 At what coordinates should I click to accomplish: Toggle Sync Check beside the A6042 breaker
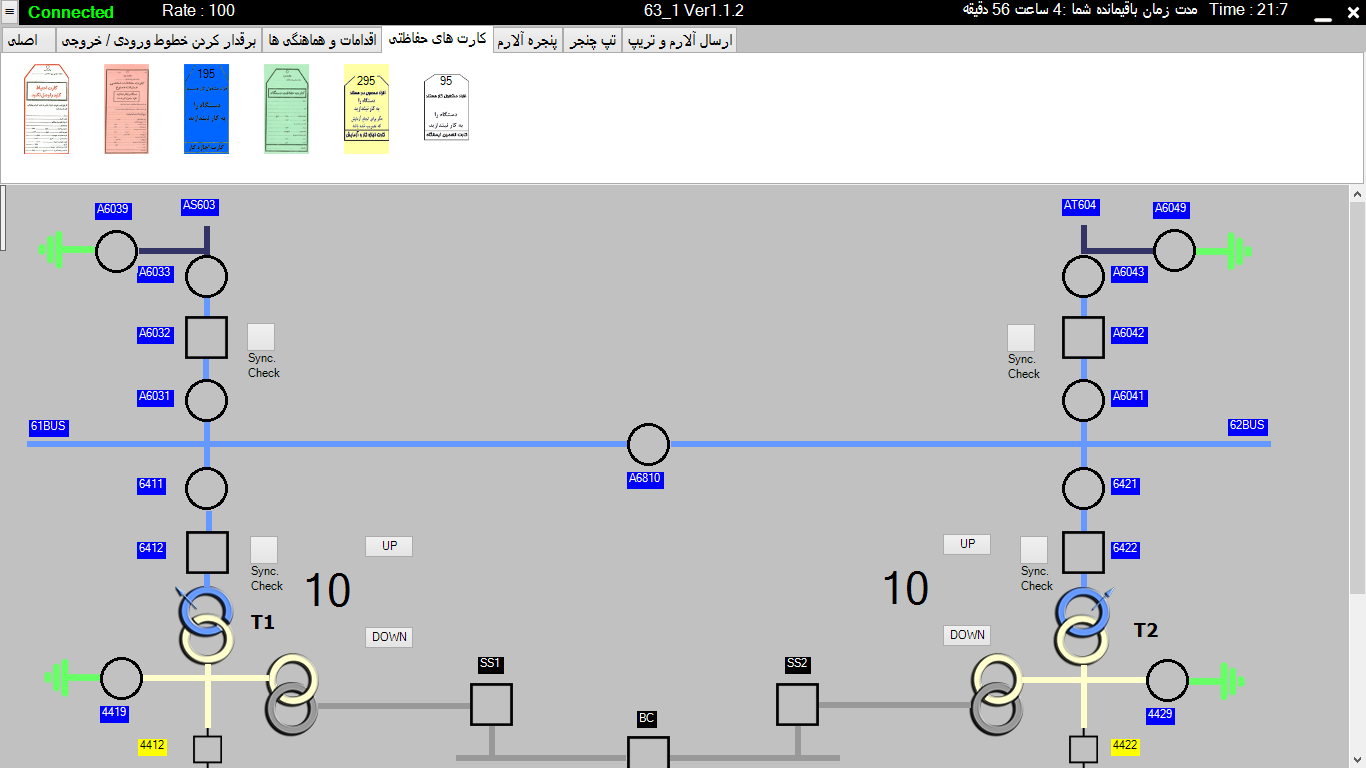pyautogui.click(x=1021, y=338)
